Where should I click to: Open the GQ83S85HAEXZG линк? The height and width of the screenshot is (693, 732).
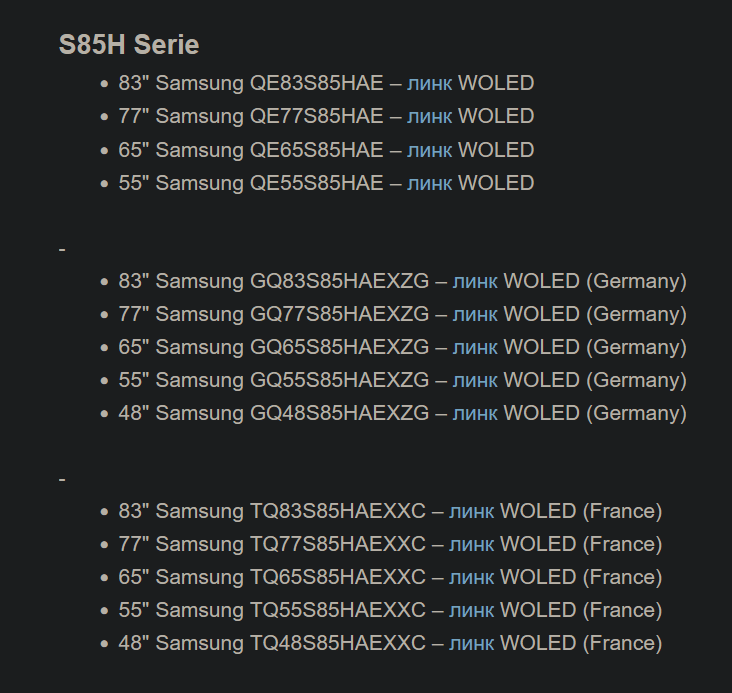click(x=475, y=282)
